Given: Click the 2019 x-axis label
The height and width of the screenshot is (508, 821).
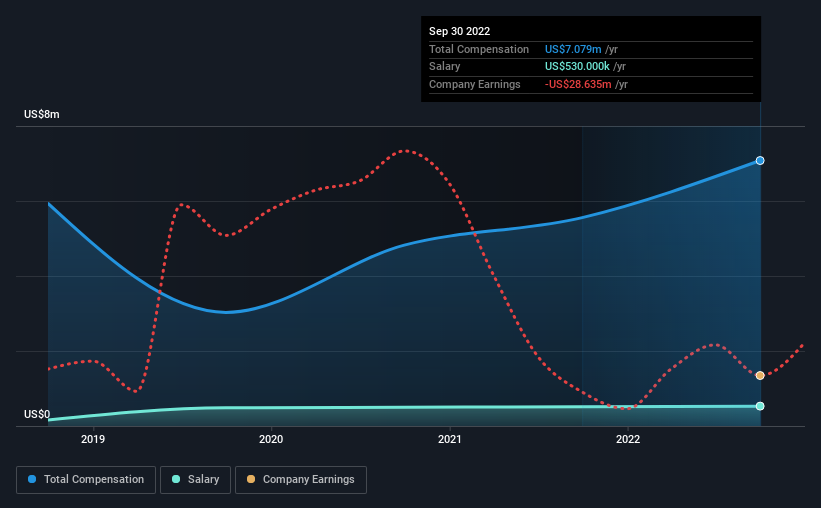Looking at the screenshot, I should point(93,439).
